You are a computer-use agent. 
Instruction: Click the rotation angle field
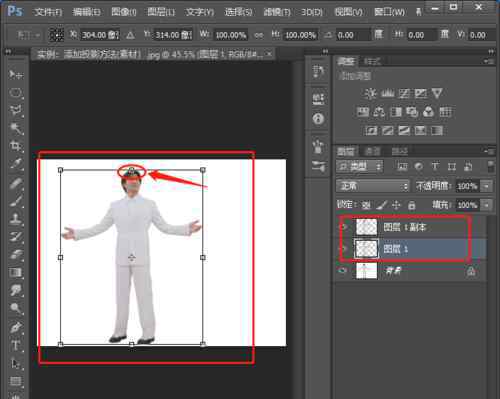[x=353, y=35]
